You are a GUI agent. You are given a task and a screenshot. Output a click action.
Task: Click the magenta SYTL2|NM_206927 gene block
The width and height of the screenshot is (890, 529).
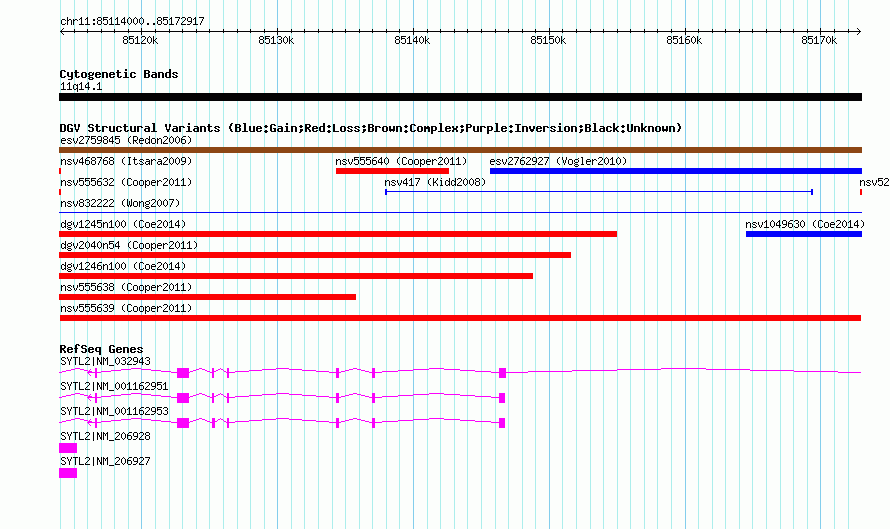click(x=68, y=473)
